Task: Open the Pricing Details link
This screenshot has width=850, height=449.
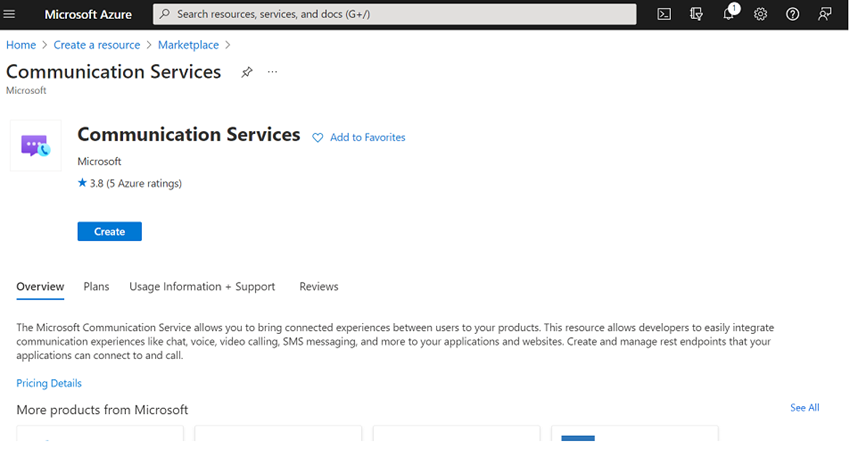Action: click(x=49, y=383)
